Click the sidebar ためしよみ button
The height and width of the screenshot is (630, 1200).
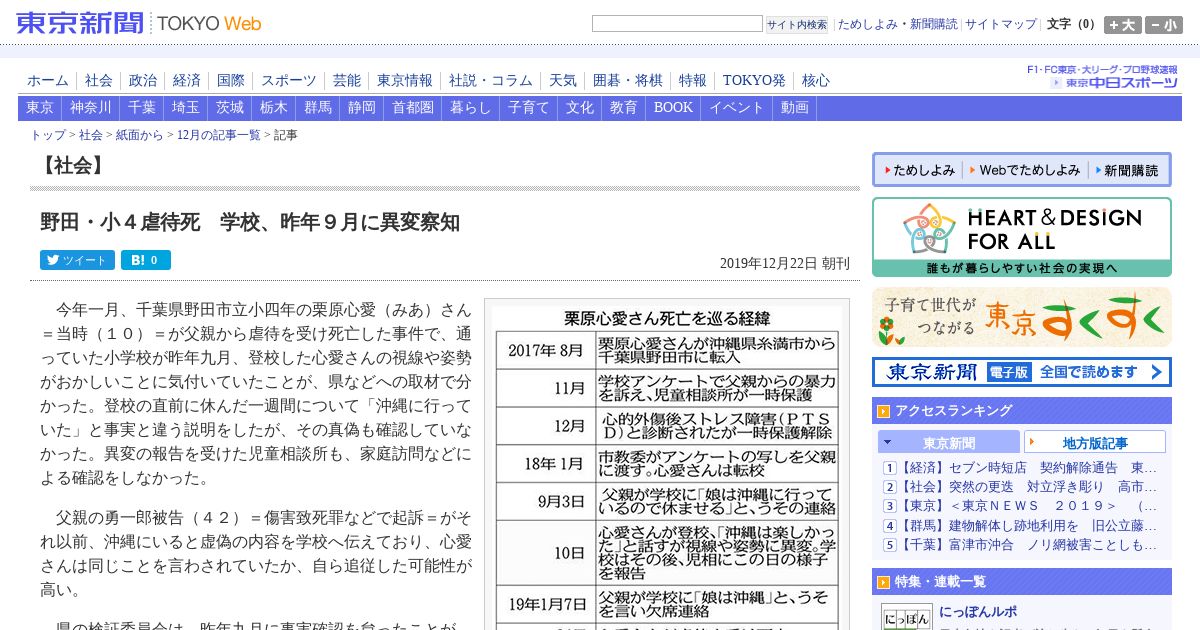[x=918, y=170]
